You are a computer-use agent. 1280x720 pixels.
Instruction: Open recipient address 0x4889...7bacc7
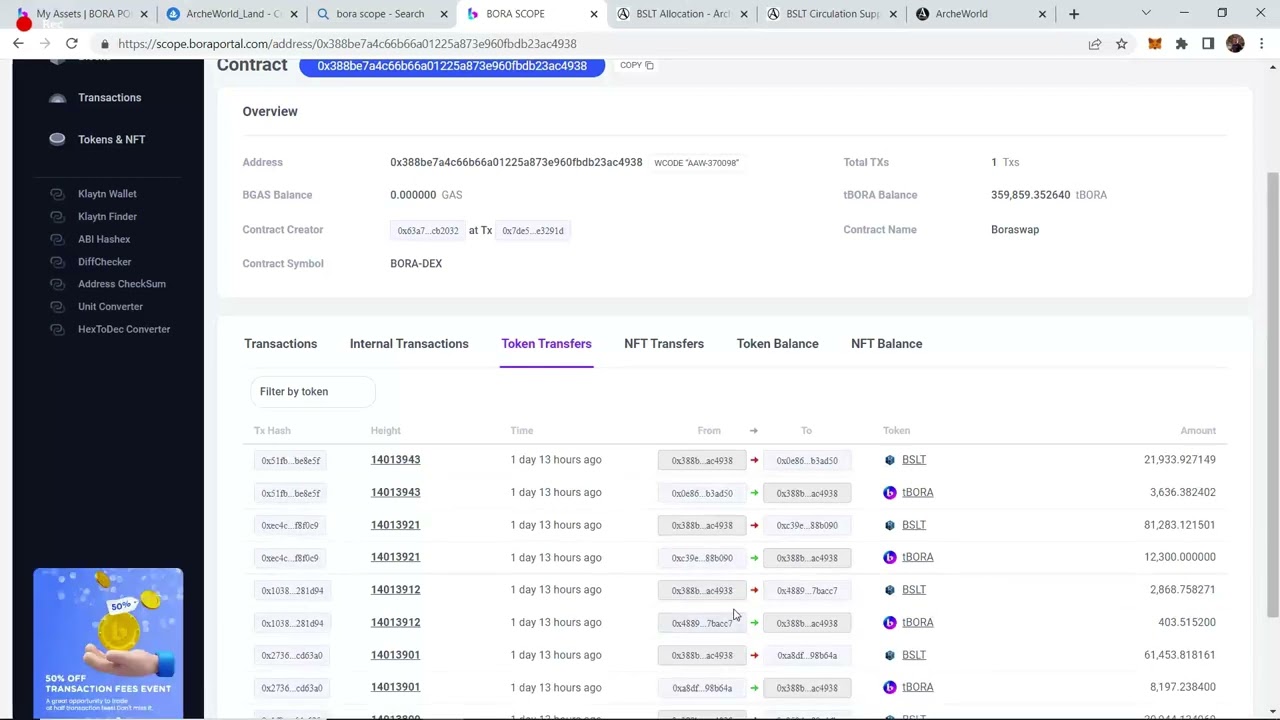(807, 590)
